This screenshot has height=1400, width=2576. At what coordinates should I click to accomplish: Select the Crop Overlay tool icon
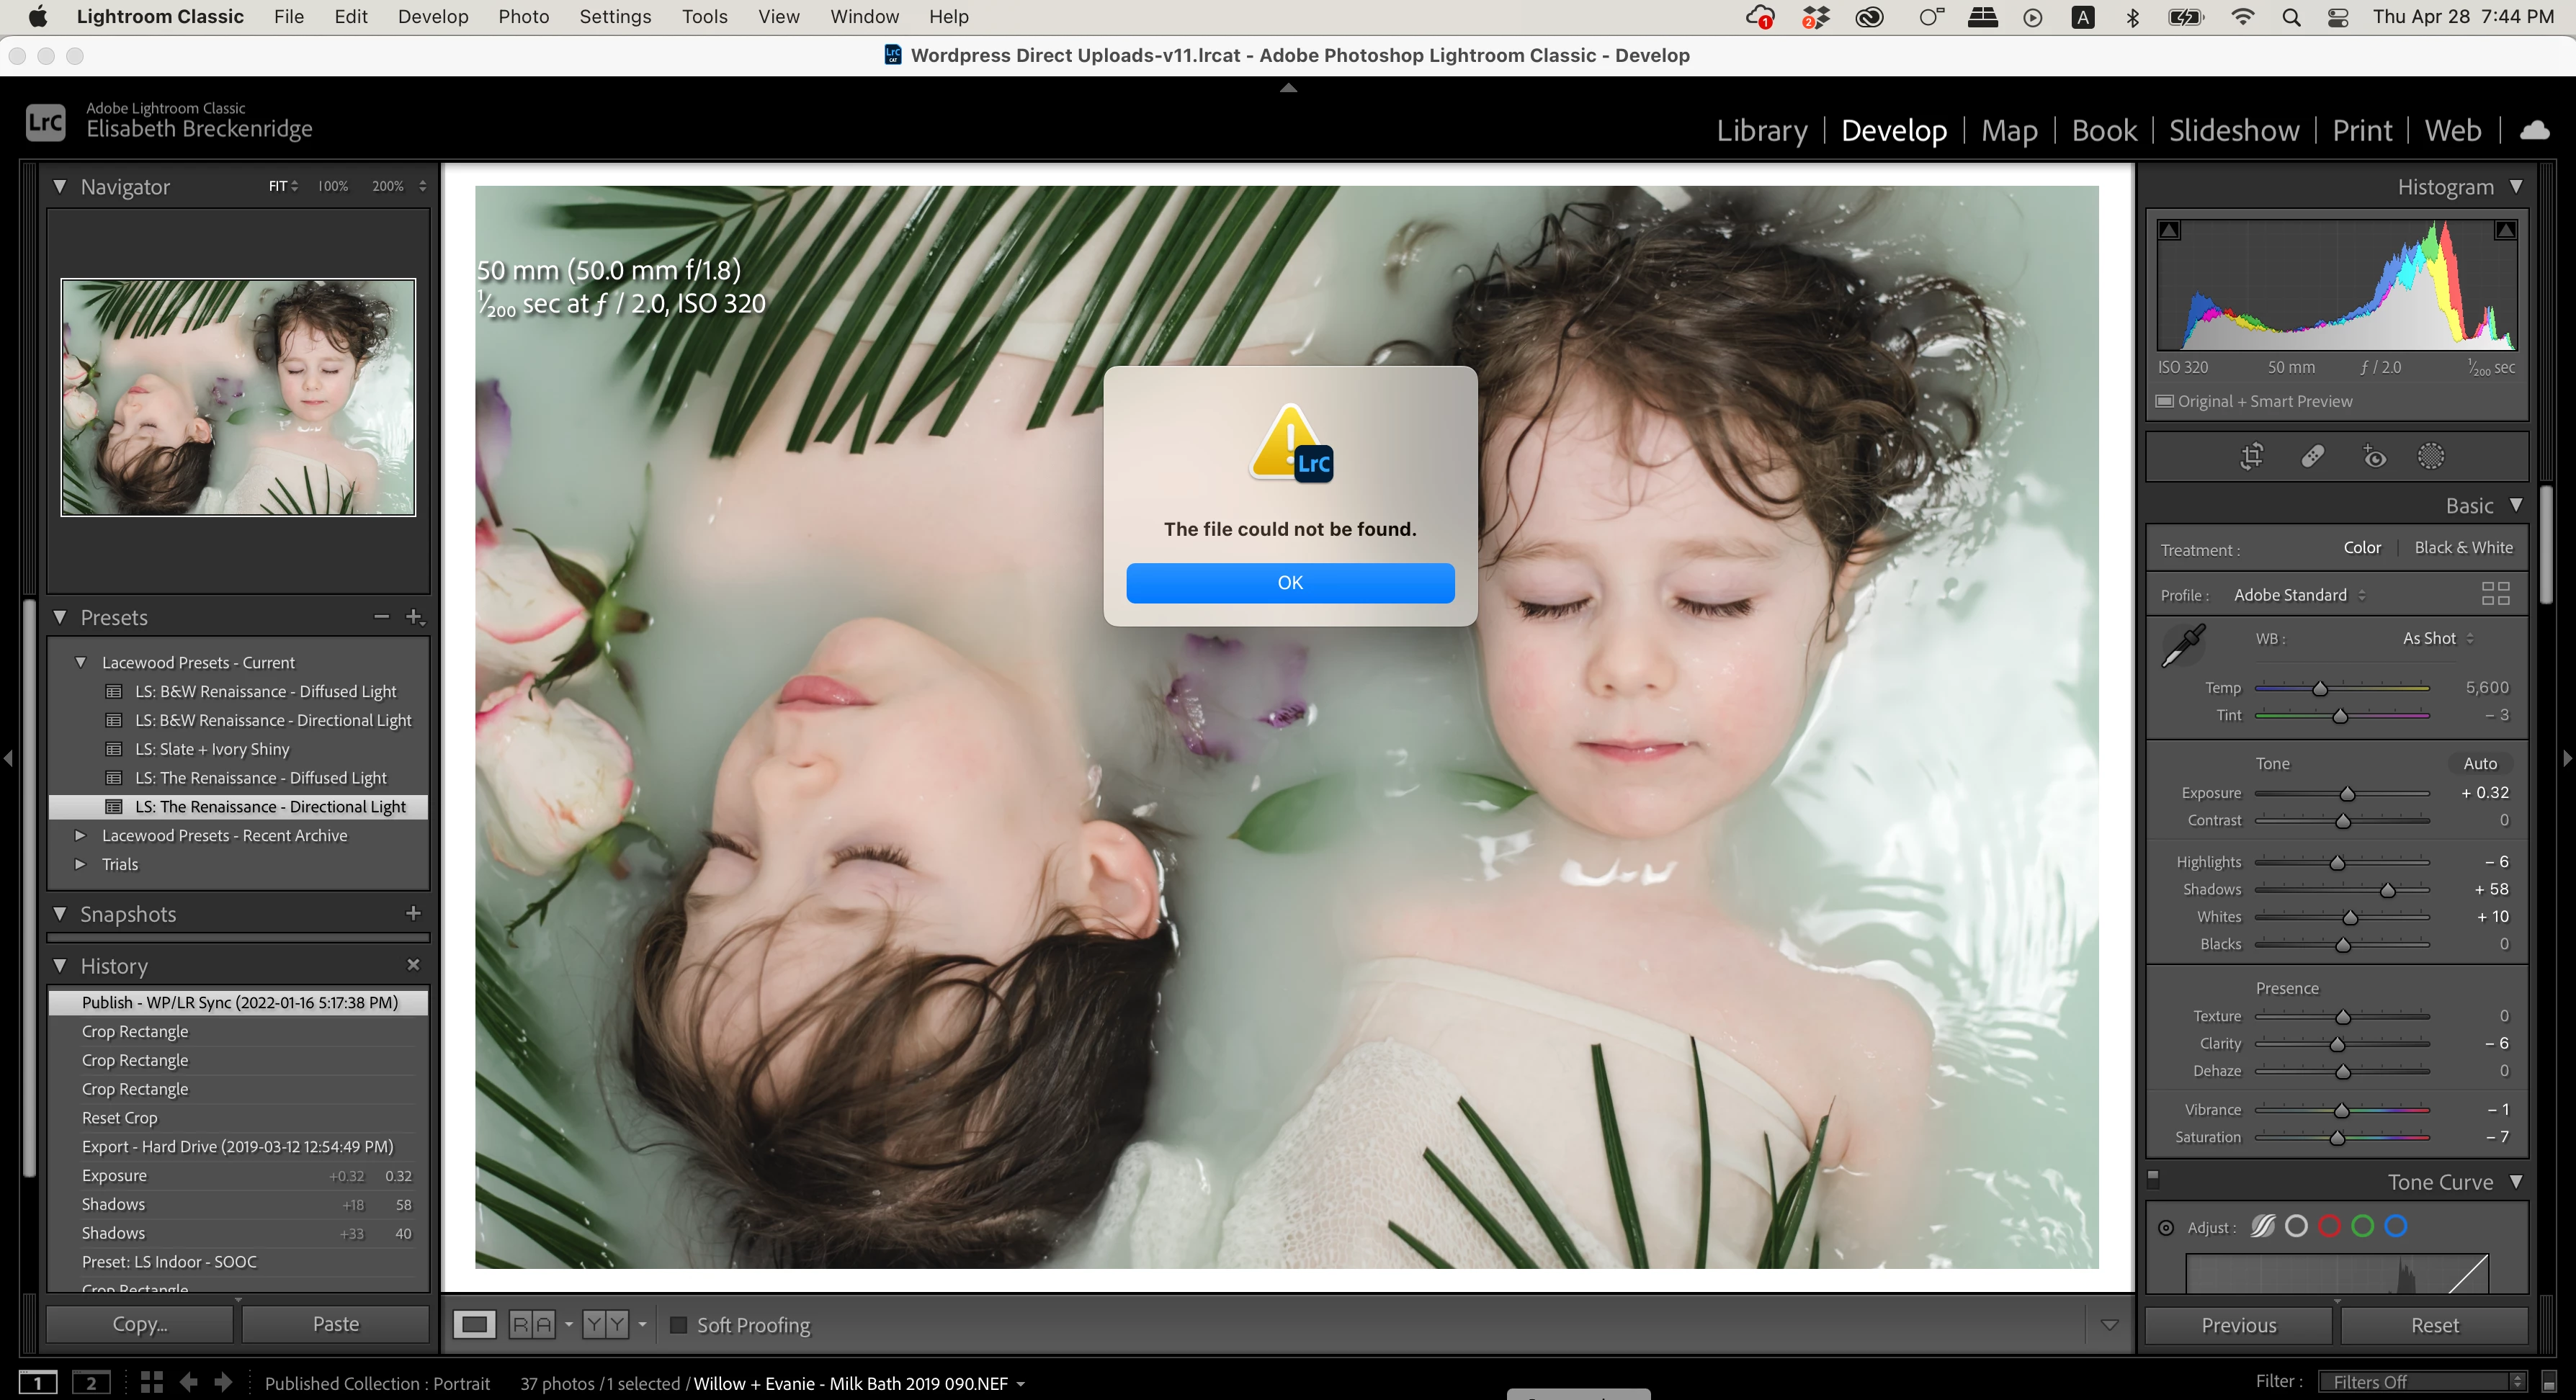2251,457
